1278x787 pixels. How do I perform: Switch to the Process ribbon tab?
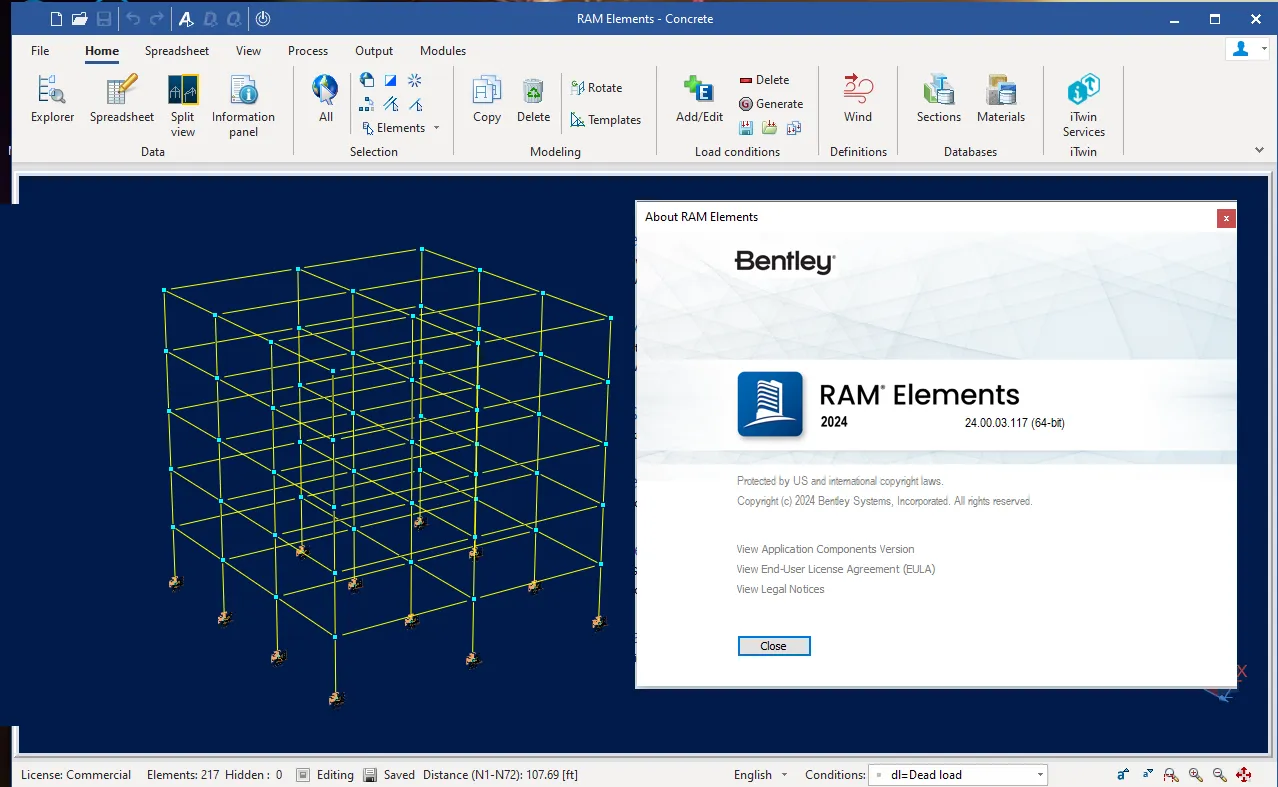(308, 51)
